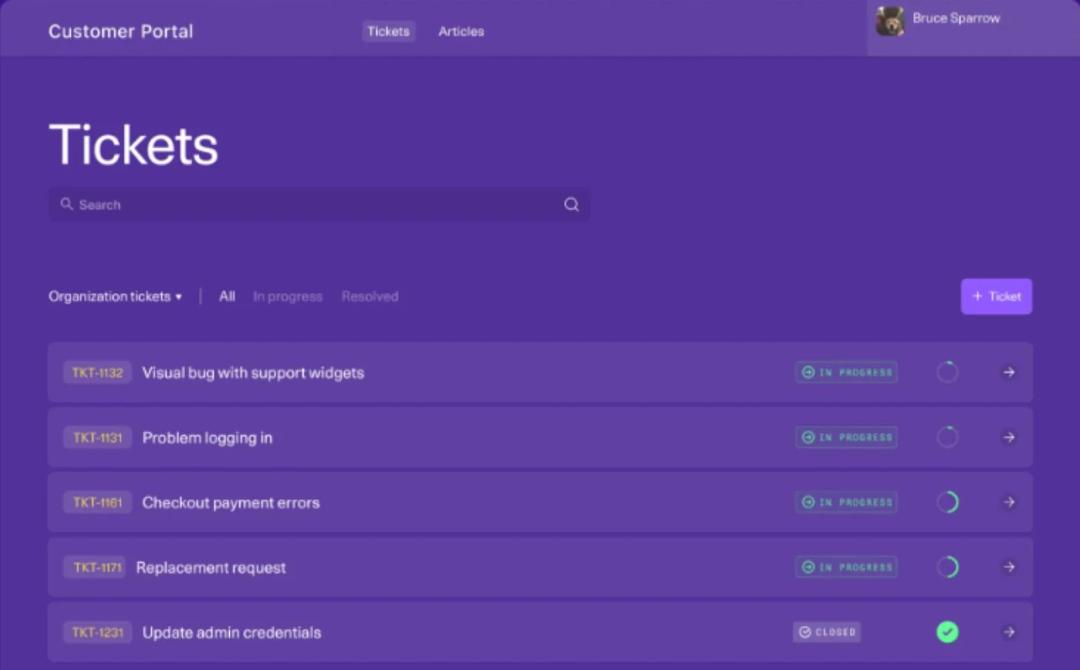Click the In Progress badge for Replacement request
Screen dimensions: 1080x670
pyautogui.click(x=846, y=567)
